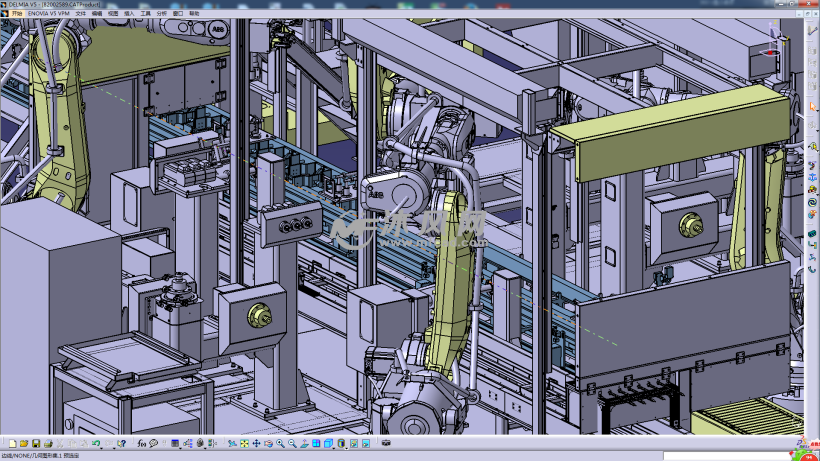Open the Formula f(x) tool

[142, 443]
